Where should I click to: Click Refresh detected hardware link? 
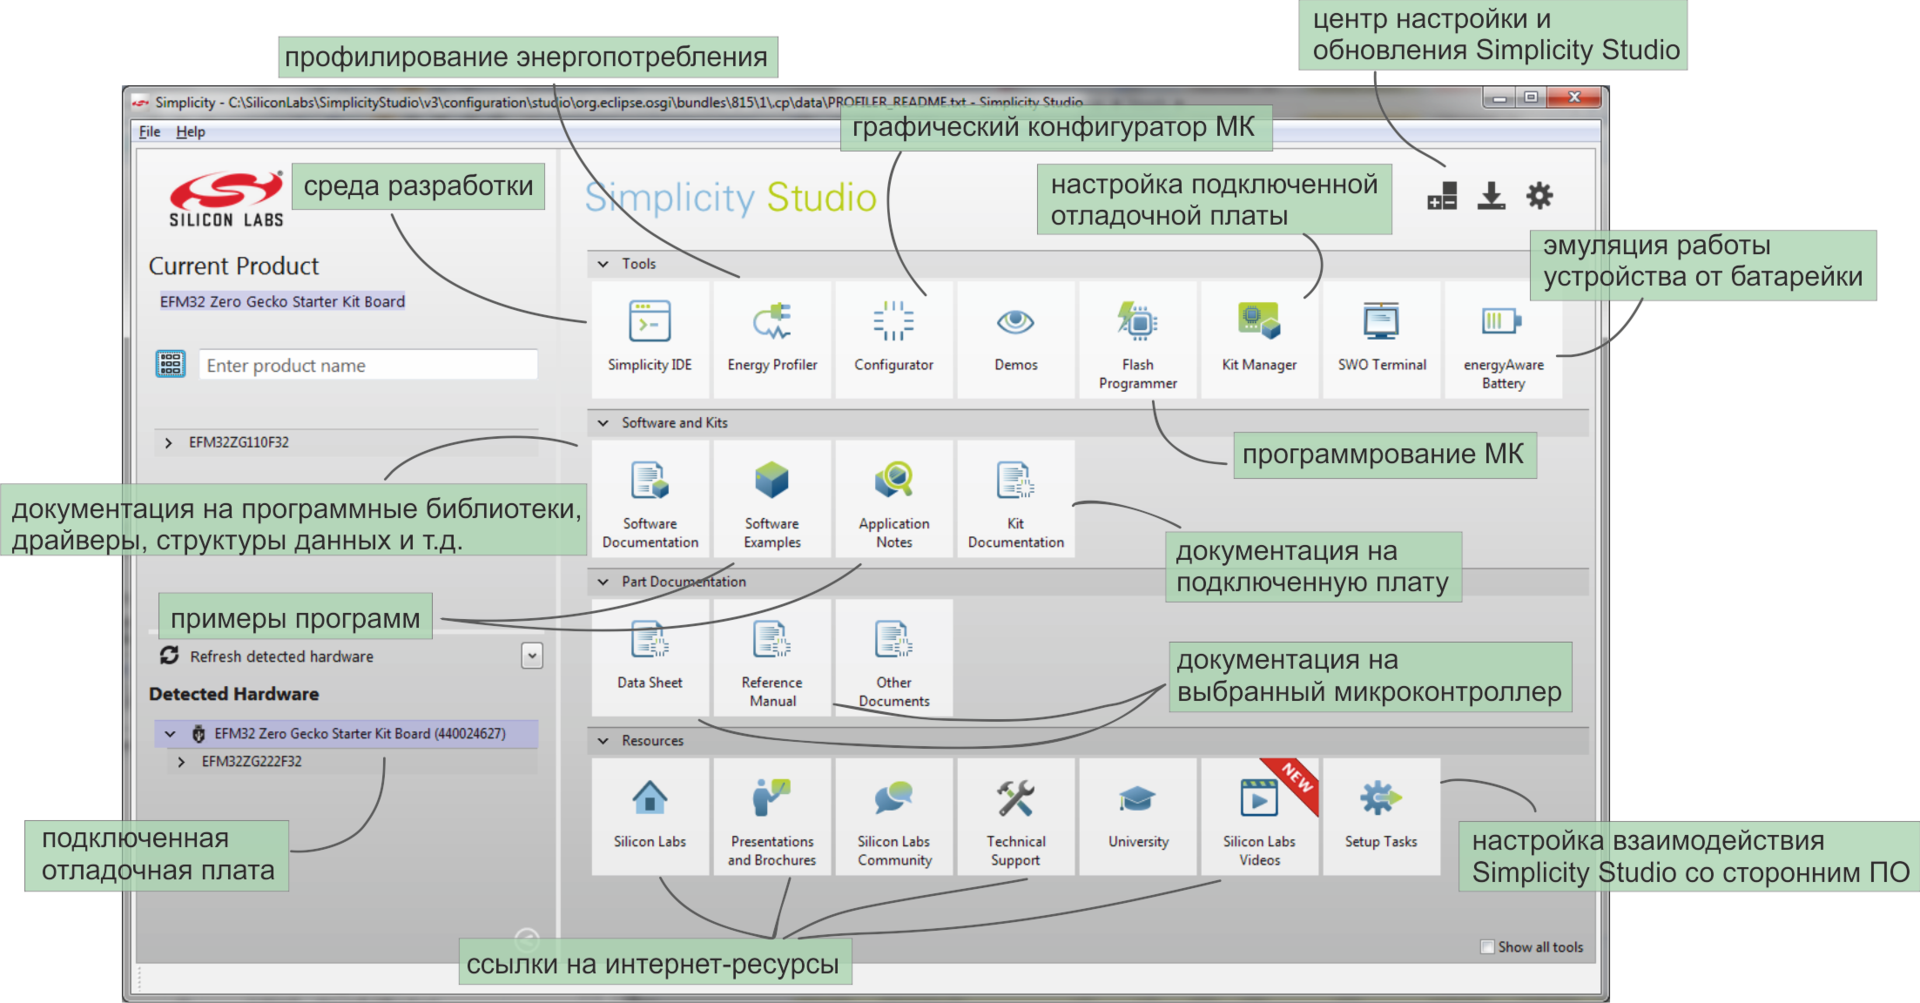pos(282,657)
